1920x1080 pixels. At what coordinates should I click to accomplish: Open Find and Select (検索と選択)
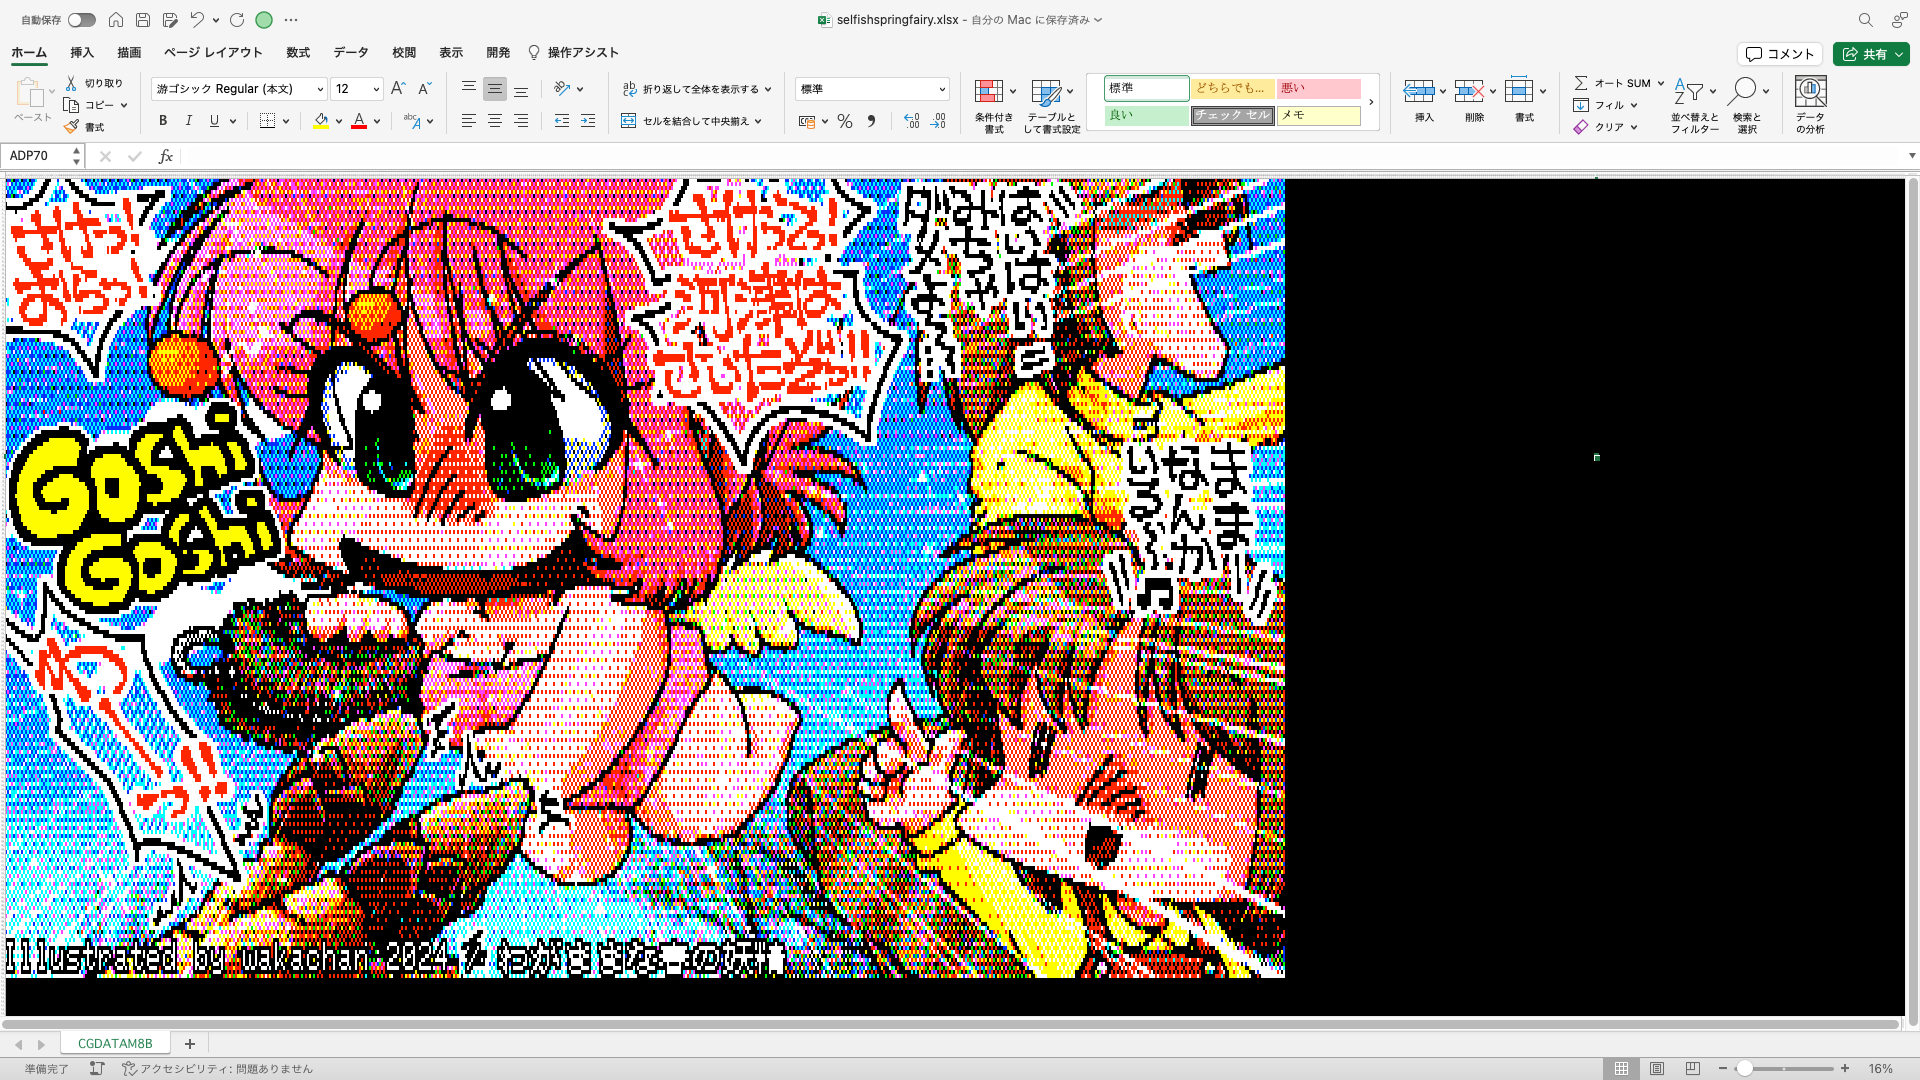tap(1747, 105)
